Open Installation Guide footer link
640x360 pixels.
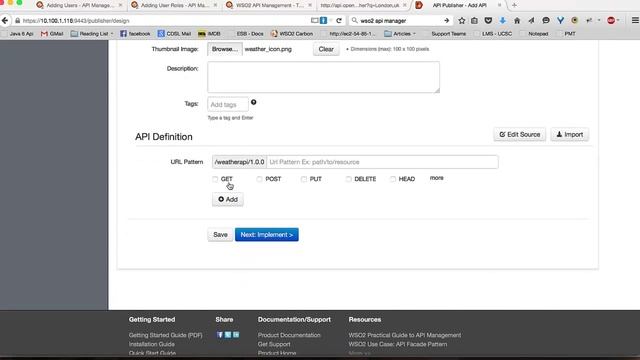point(151,344)
